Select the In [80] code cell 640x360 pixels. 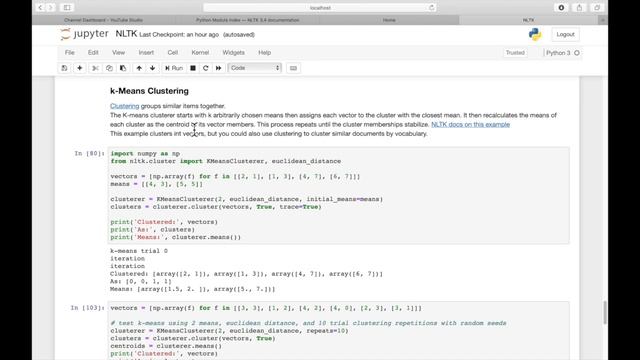click(338, 195)
